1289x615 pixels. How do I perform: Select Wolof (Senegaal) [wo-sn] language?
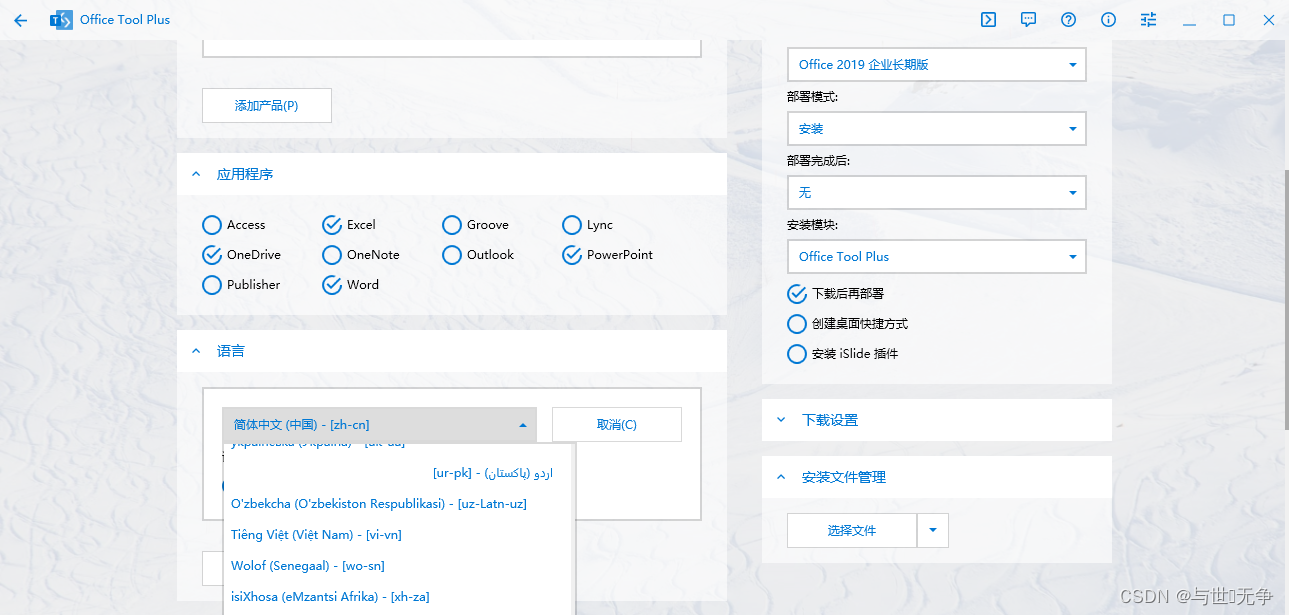click(x=399, y=566)
